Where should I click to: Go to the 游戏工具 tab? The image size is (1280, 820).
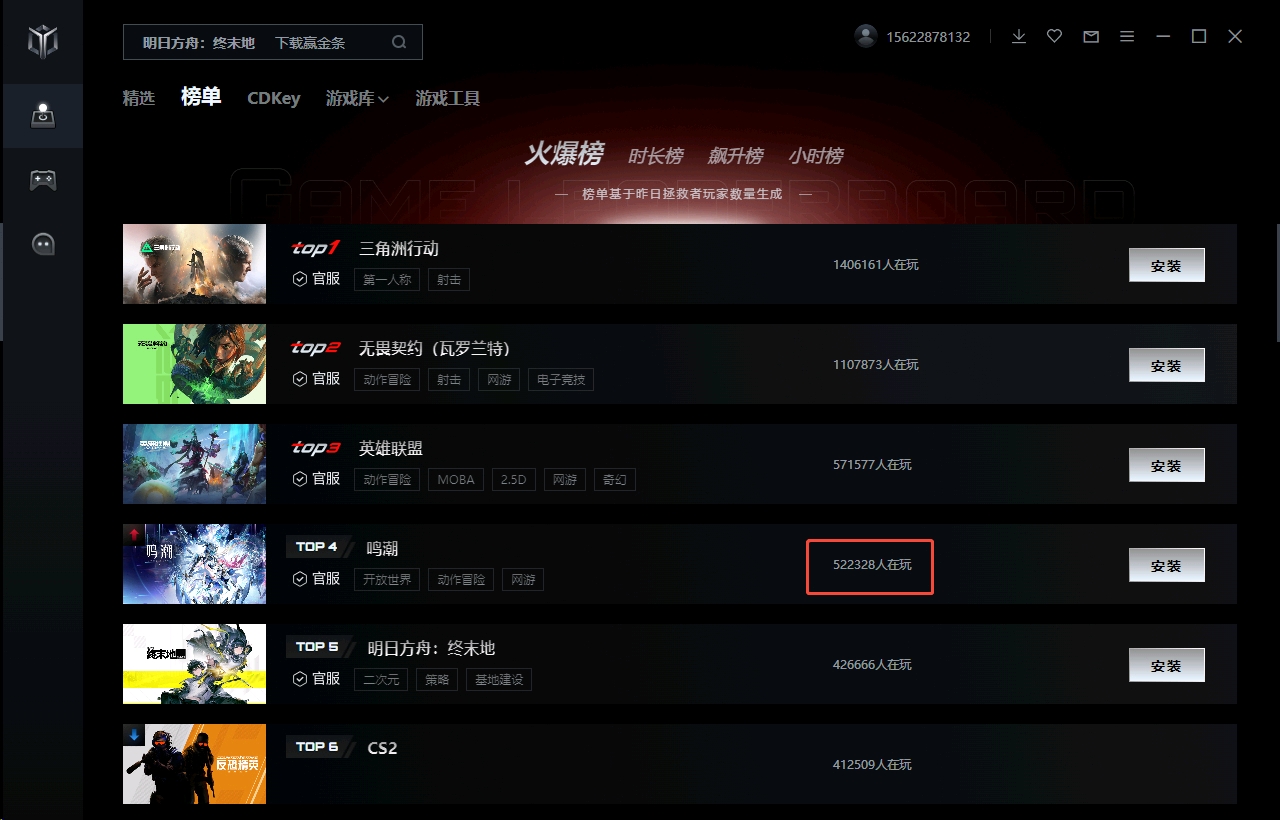[448, 98]
